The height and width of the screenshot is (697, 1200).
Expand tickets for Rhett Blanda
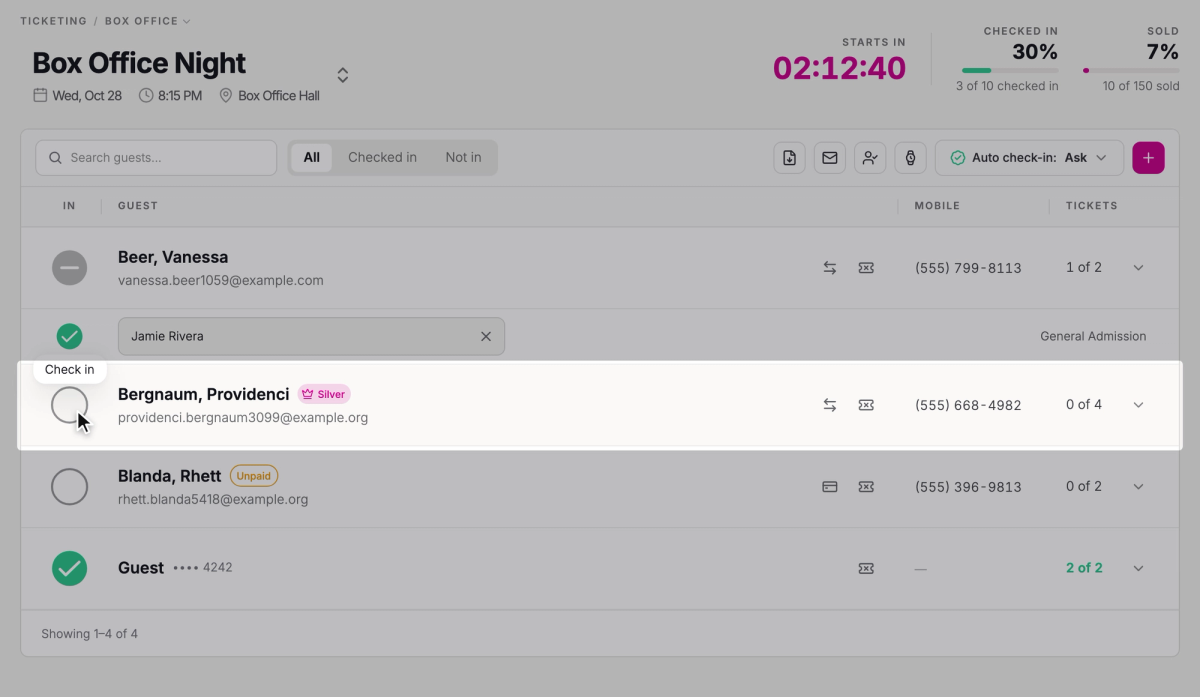tap(1138, 487)
